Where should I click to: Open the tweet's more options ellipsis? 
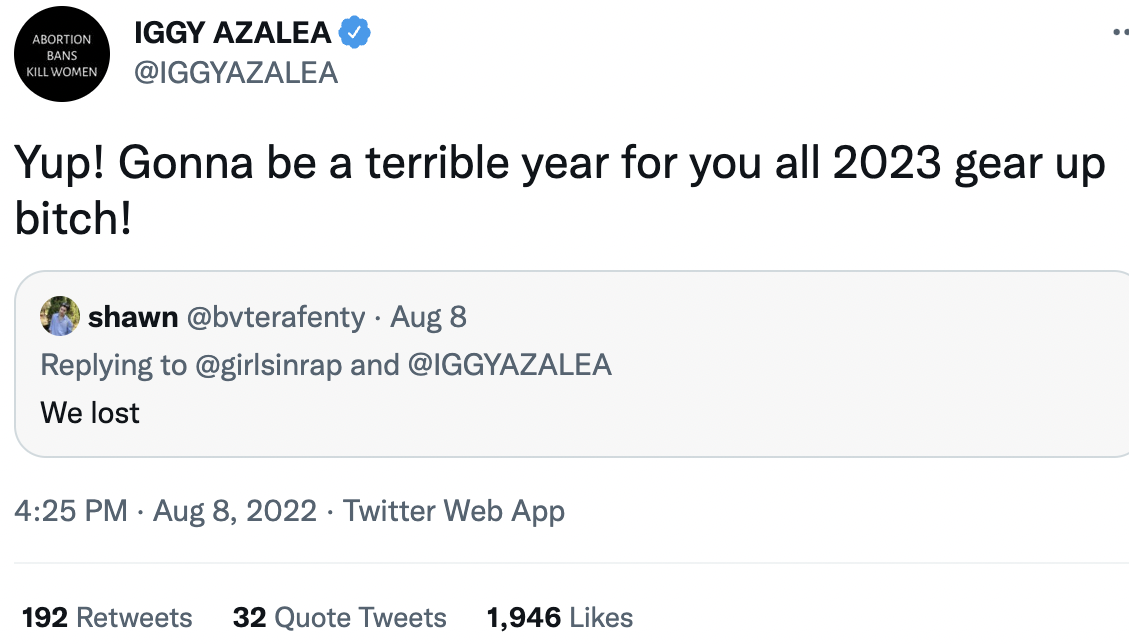coord(1120,32)
